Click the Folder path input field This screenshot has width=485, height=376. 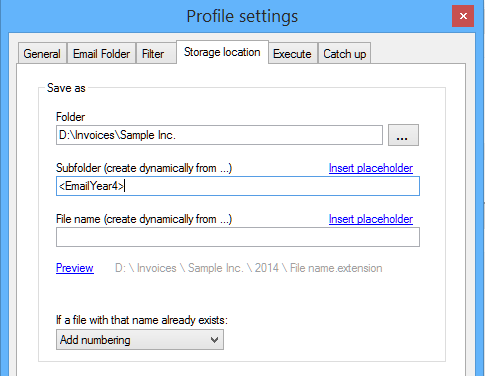point(219,135)
